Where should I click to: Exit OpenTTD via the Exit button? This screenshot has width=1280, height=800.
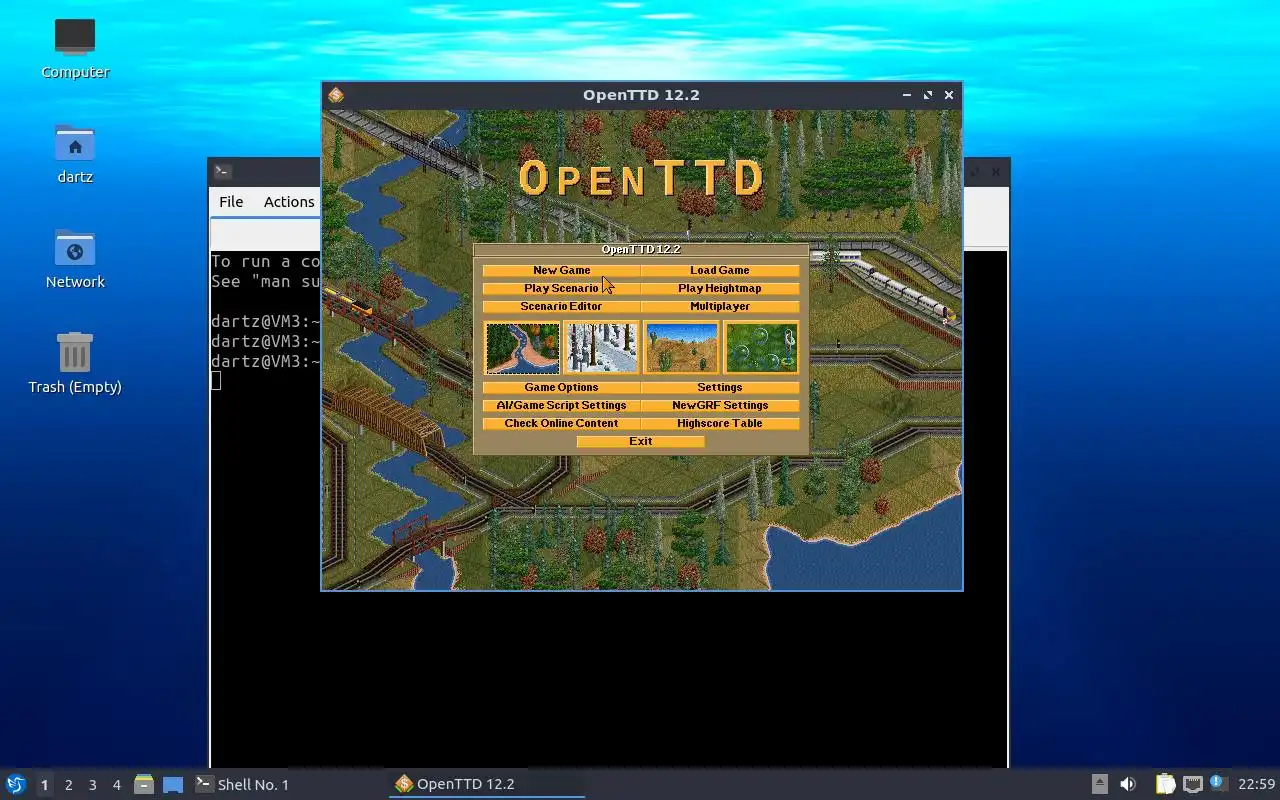(641, 441)
